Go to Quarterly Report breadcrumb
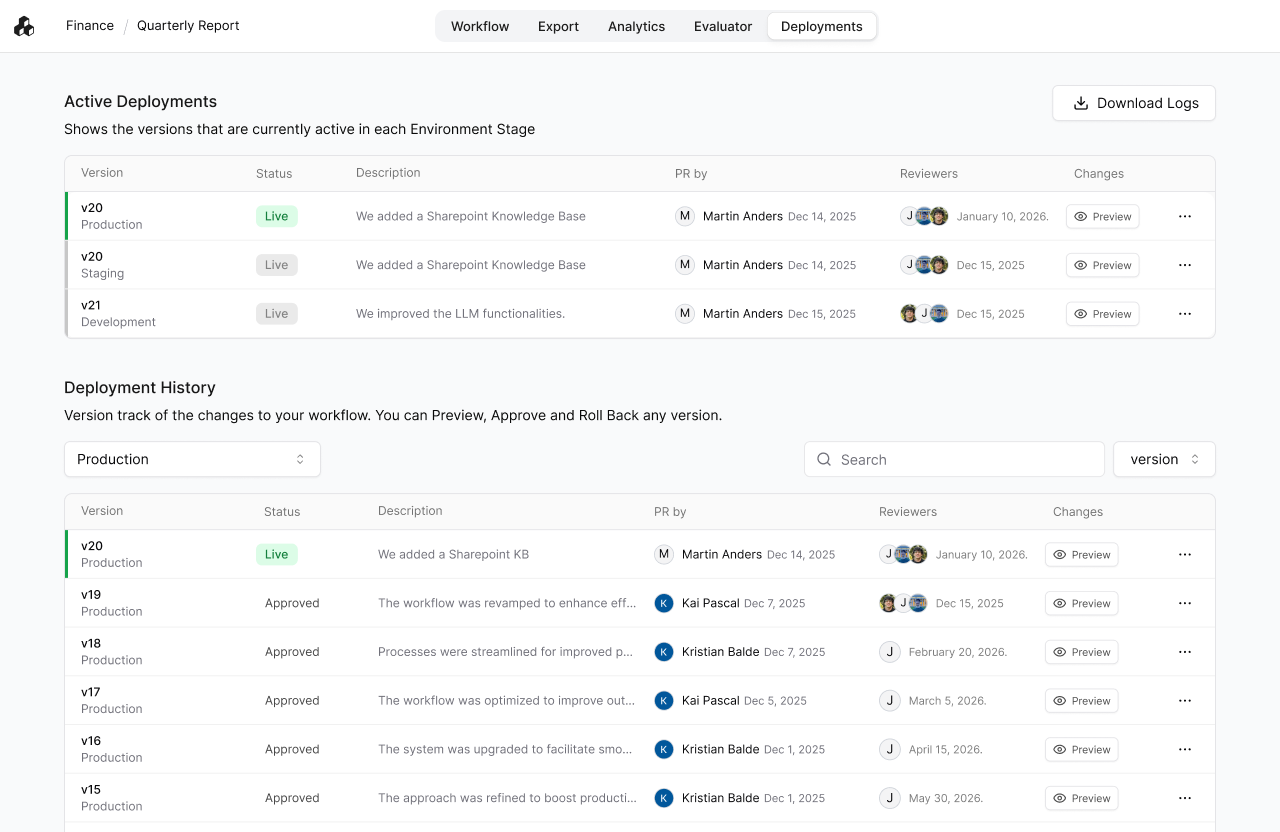 coord(188,26)
